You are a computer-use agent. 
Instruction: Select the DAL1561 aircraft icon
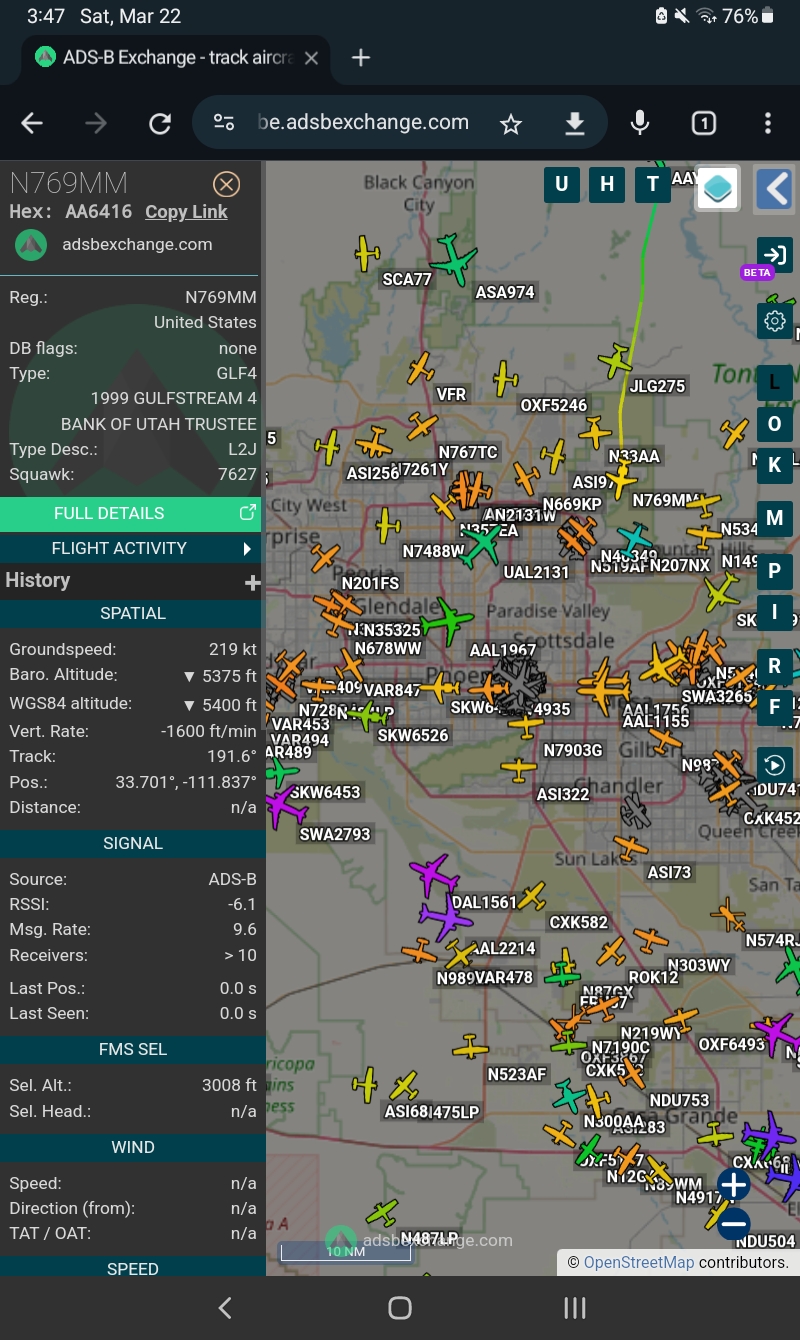pos(435,874)
